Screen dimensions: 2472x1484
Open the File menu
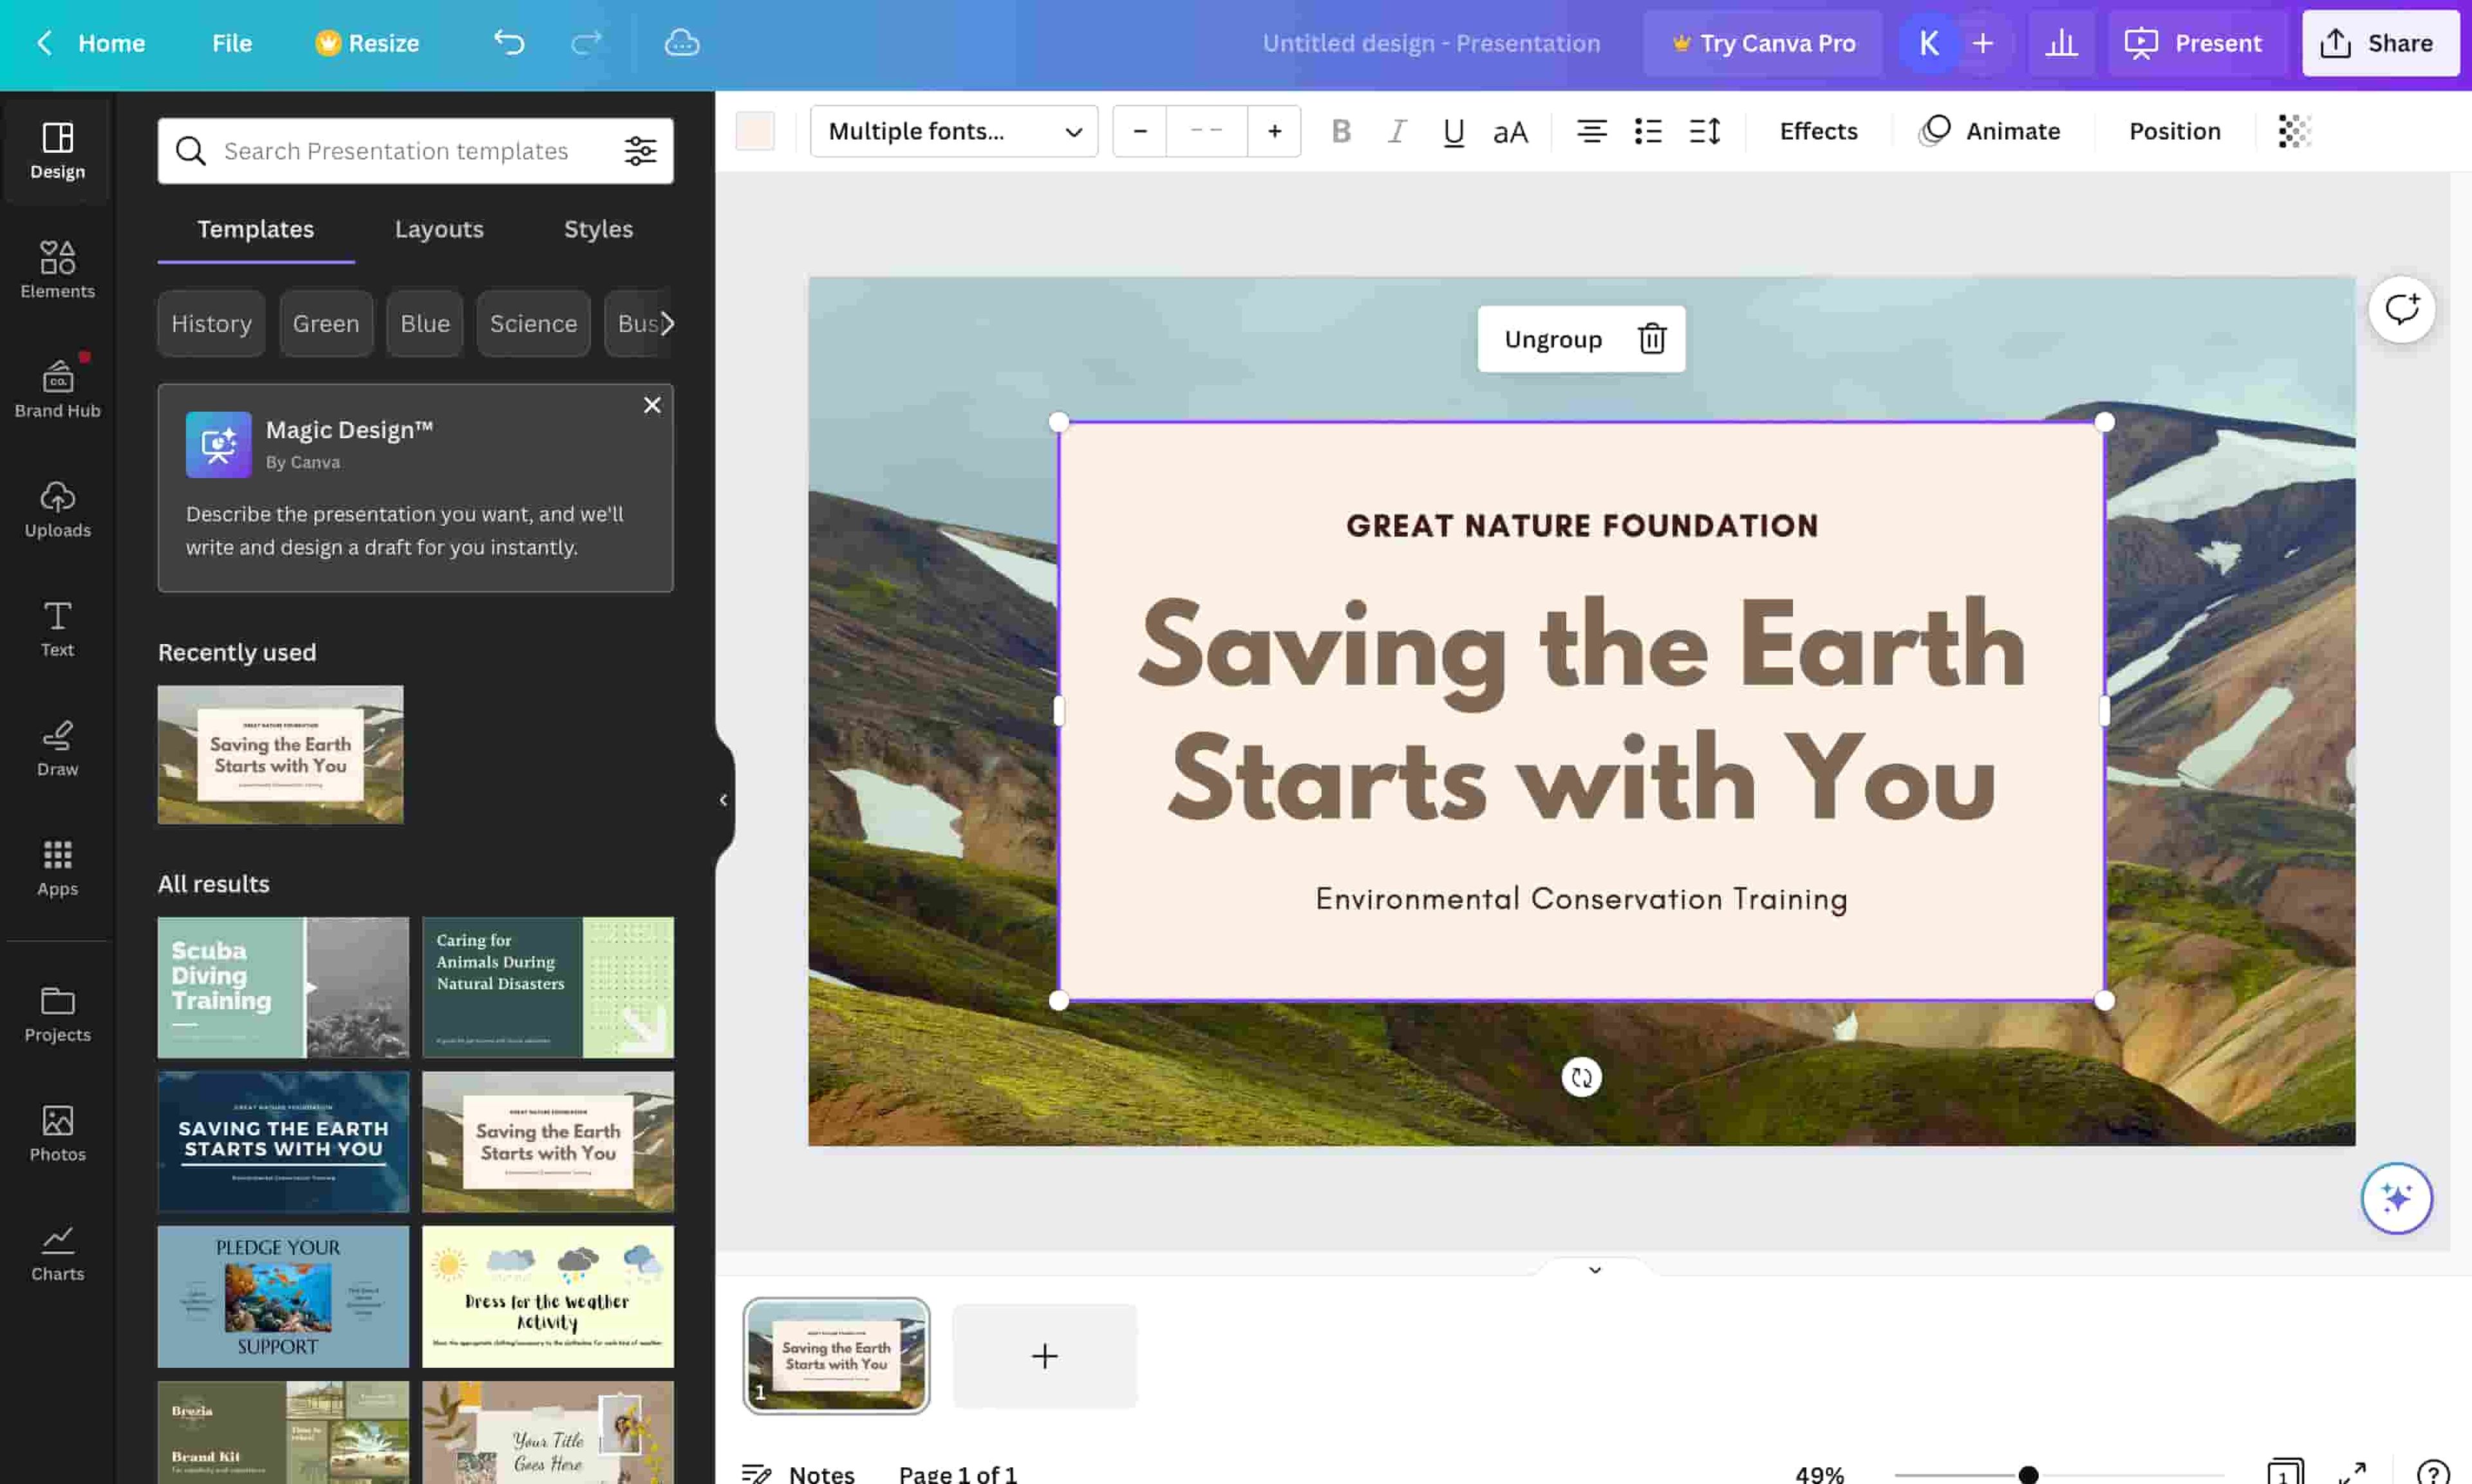pyautogui.click(x=231, y=43)
